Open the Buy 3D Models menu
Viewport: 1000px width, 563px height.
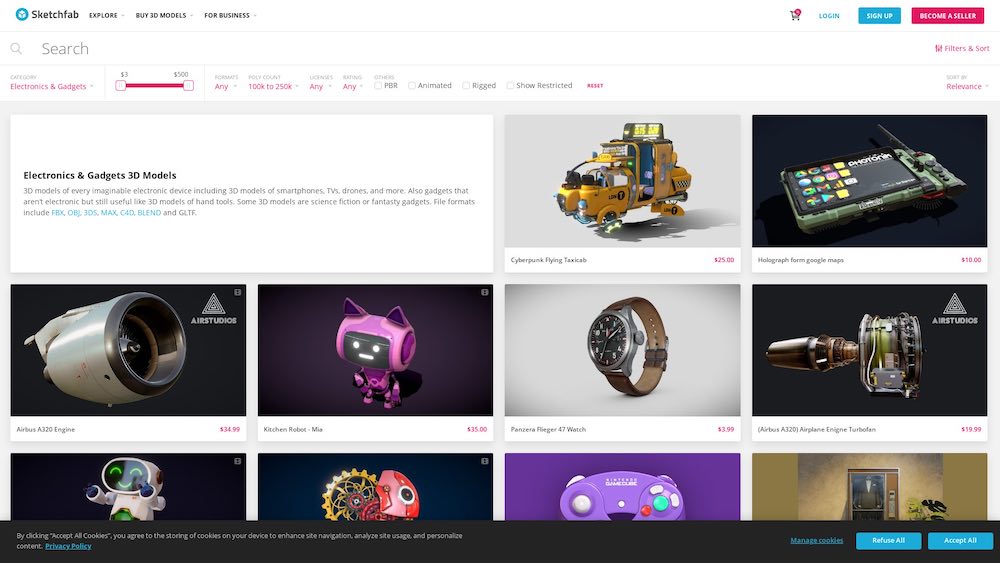[164, 16]
